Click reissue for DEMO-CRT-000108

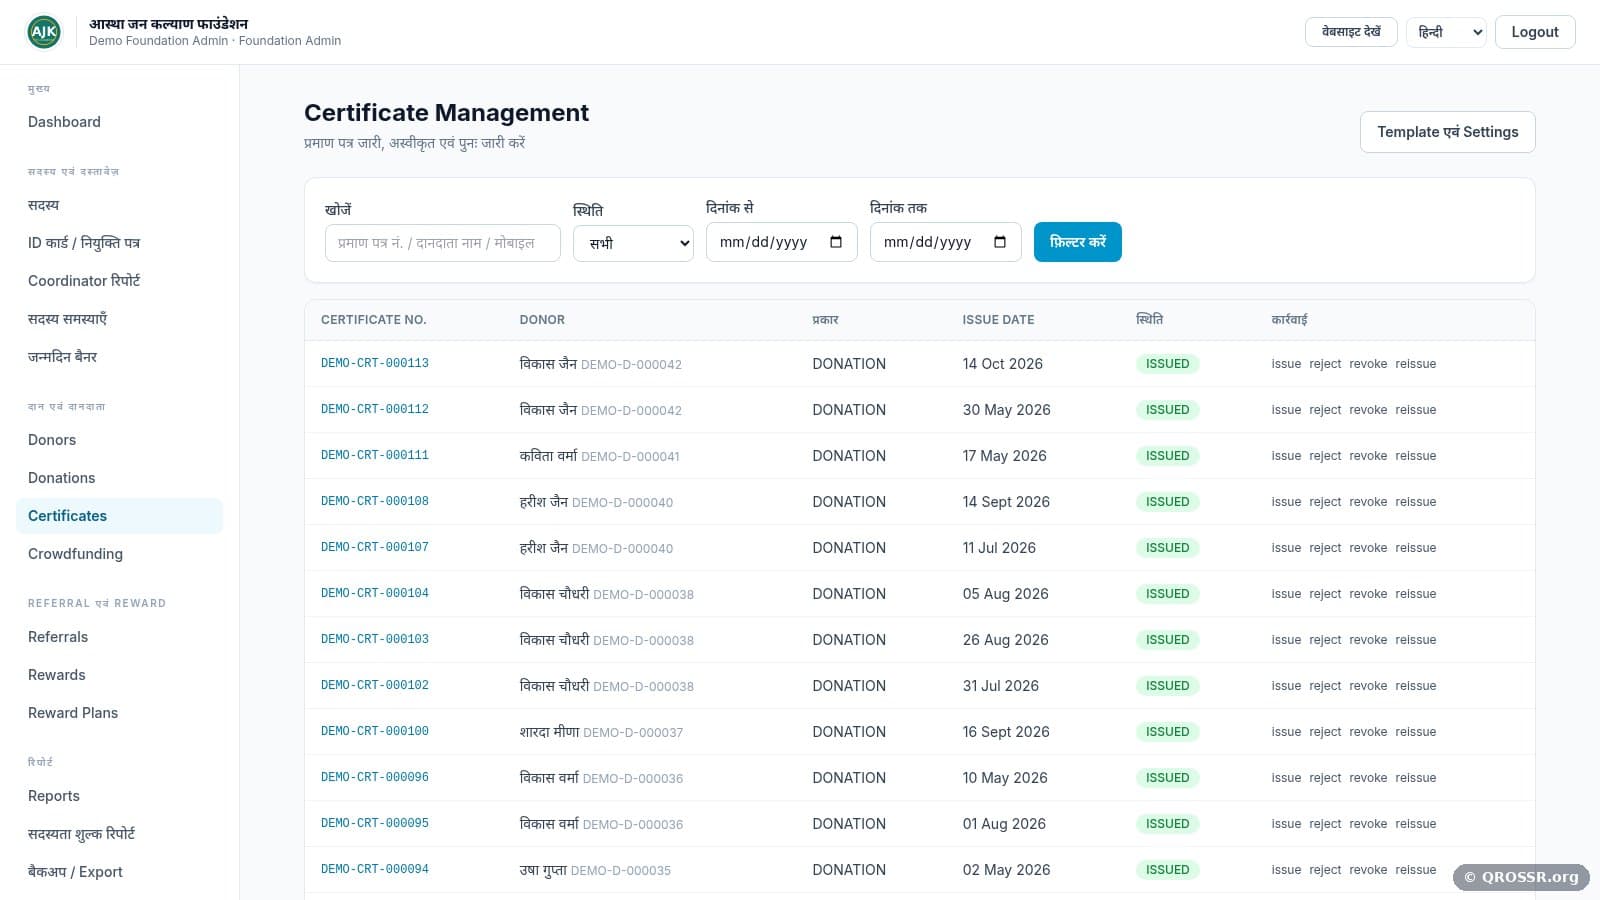(1416, 502)
